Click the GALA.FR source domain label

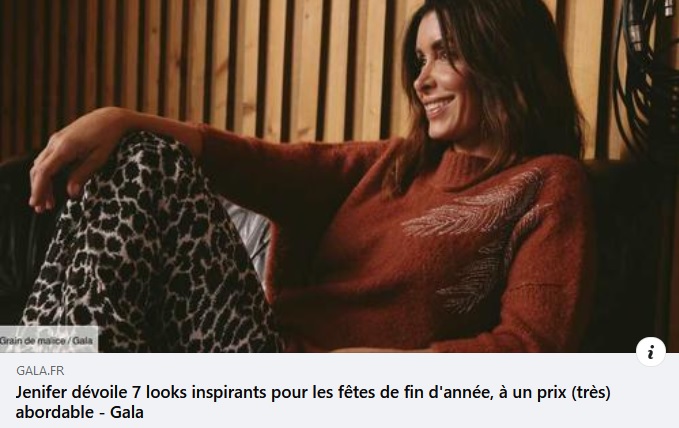click(40, 371)
